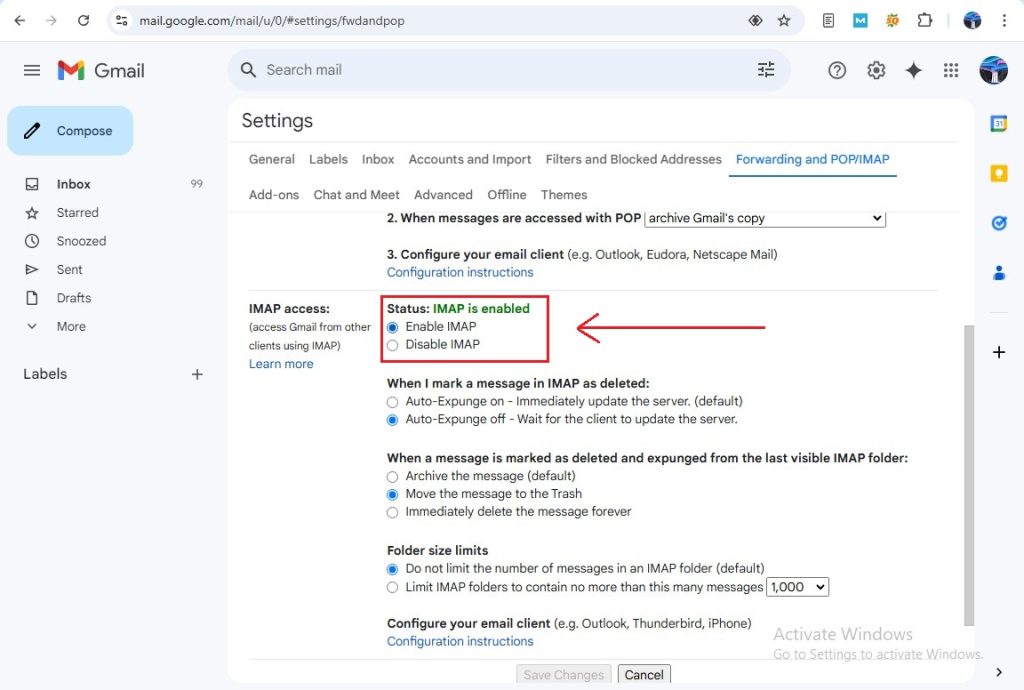This screenshot has height=690, width=1024.
Task: Open Contacts in side panel
Action: point(999,273)
